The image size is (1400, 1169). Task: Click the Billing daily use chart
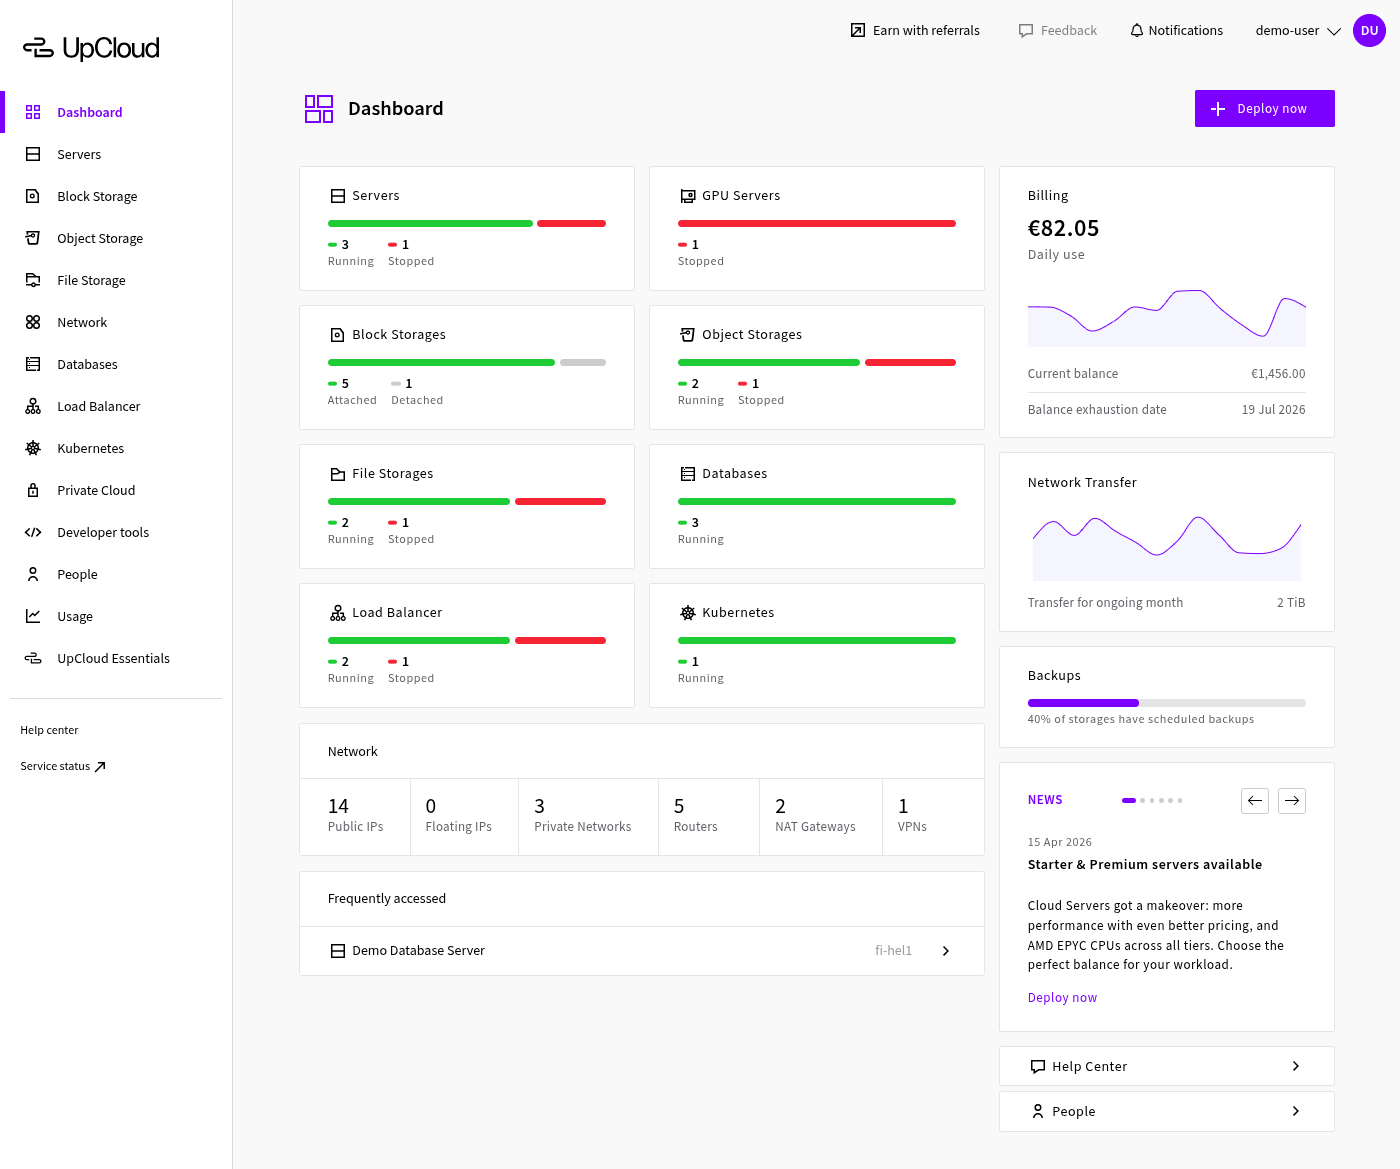tap(1166, 317)
